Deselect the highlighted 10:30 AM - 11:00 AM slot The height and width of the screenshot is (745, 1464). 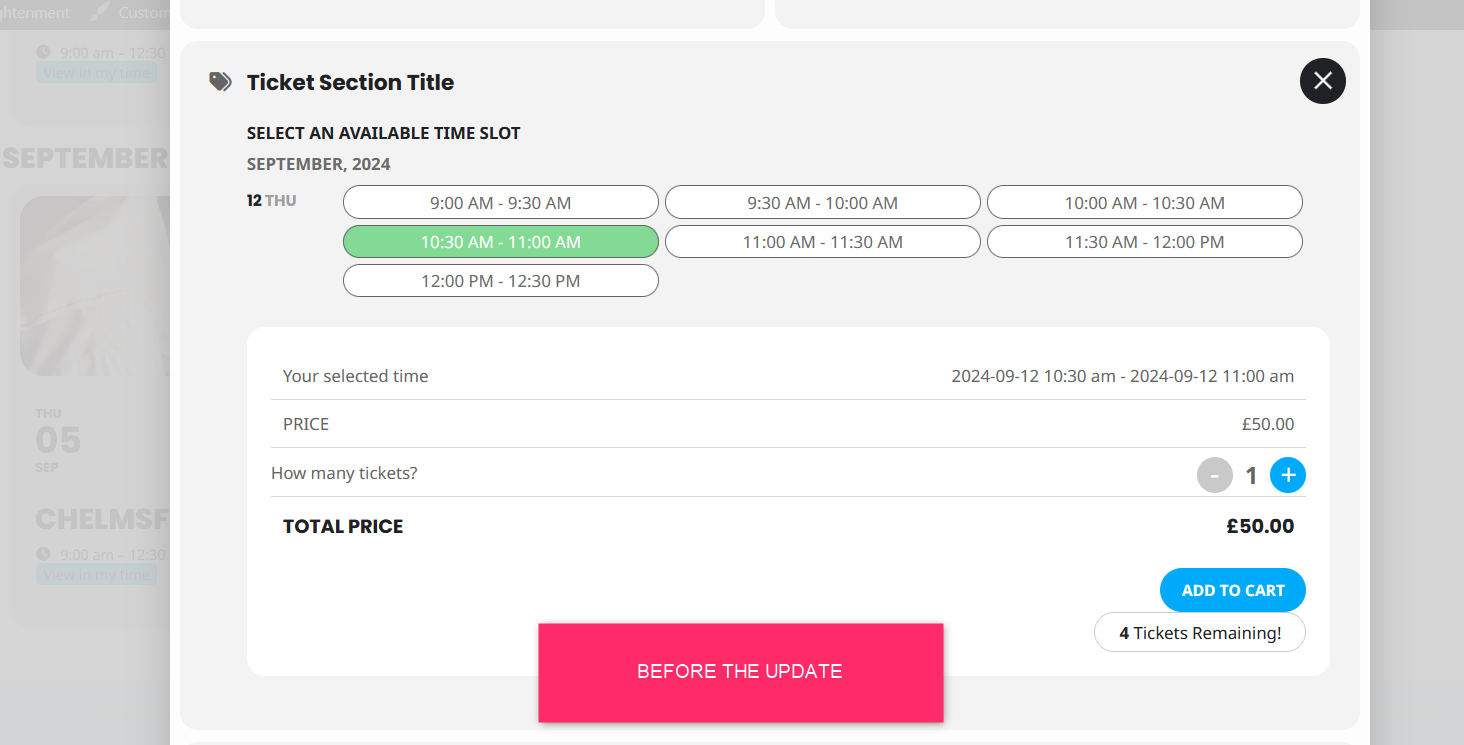coord(501,241)
